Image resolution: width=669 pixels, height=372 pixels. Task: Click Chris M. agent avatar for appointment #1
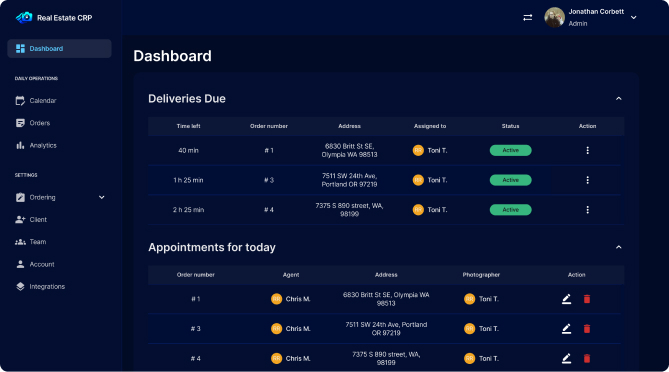pos(276,299)
